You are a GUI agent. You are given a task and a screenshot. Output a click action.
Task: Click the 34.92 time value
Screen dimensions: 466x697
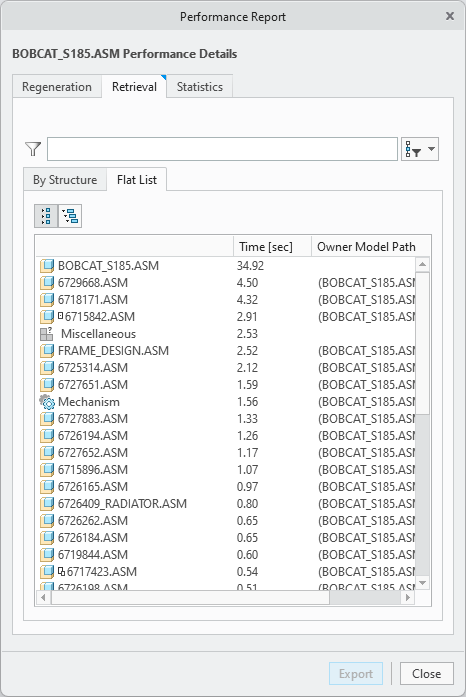point(250,266)
